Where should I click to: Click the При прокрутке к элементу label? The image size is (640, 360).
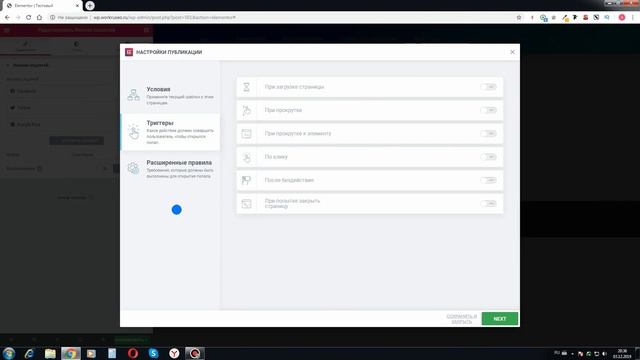(x=298, y=133)
